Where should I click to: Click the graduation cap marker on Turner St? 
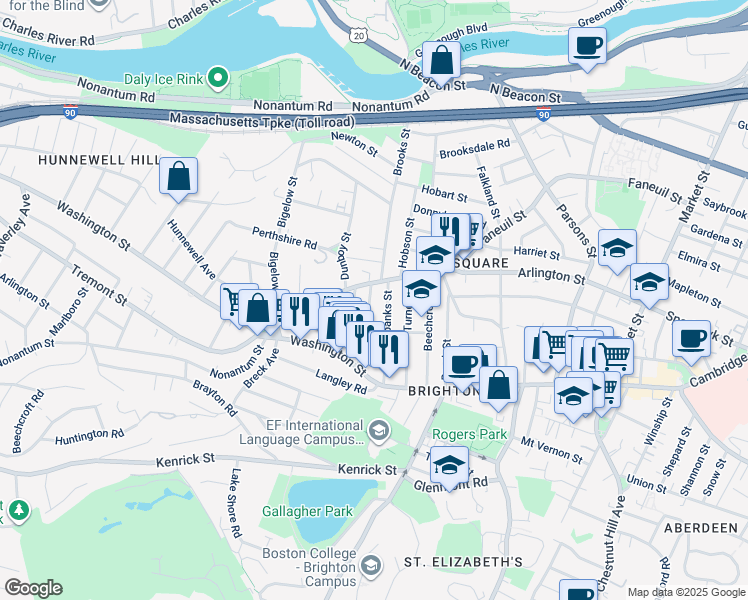pos(421,289)
